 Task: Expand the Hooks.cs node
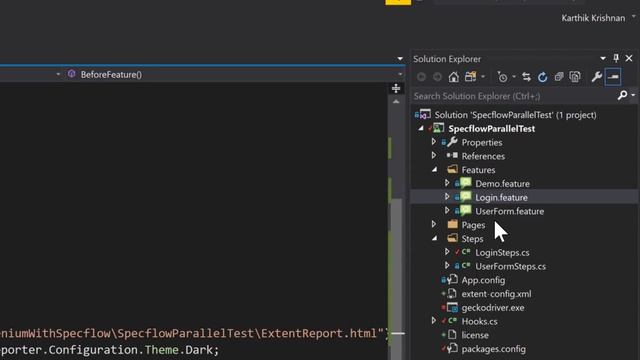point(434,321)
